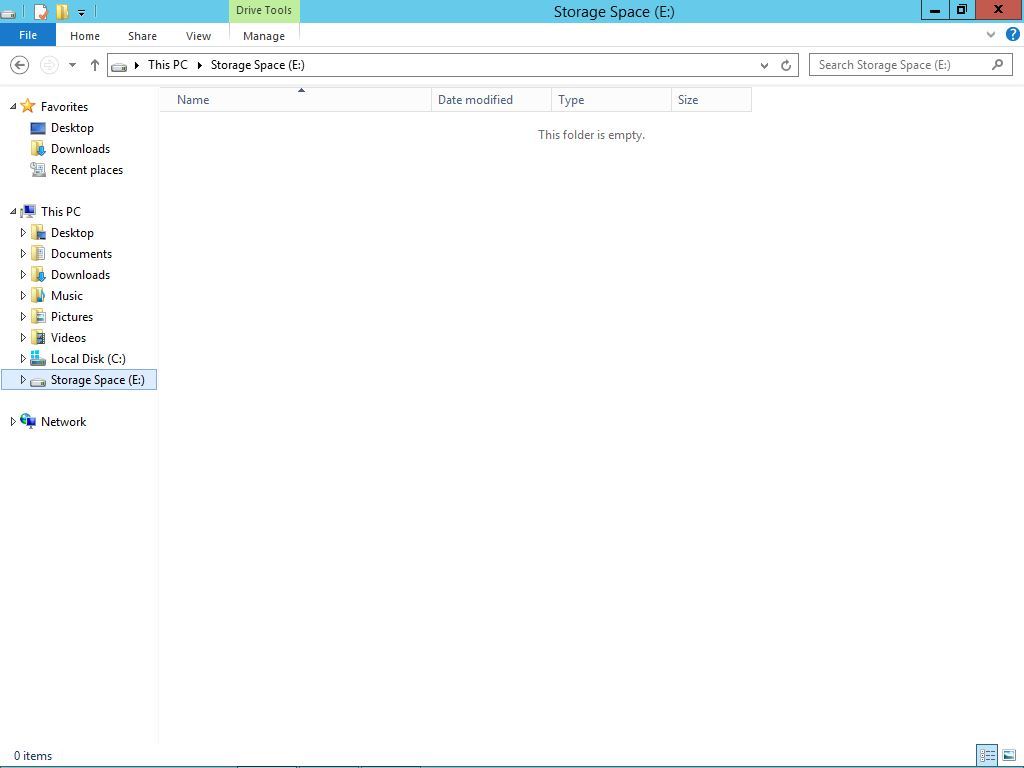Refresh the Storage Space (E:) folder
The width and height of the screenshot is (1024, 768).
pos(786,65)
